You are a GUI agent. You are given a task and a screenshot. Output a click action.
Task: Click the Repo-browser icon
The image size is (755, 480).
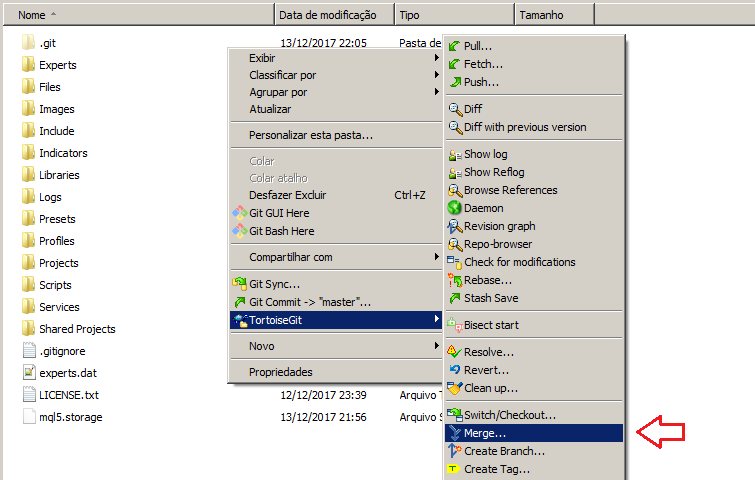click(455, 244)
